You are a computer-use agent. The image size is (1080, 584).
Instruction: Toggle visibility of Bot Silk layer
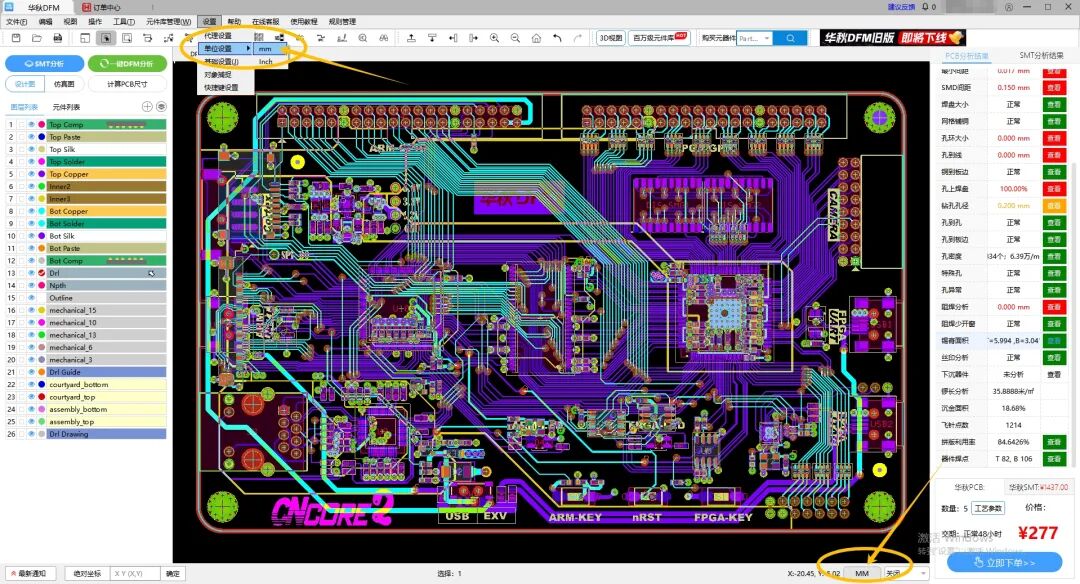[31, 236]
